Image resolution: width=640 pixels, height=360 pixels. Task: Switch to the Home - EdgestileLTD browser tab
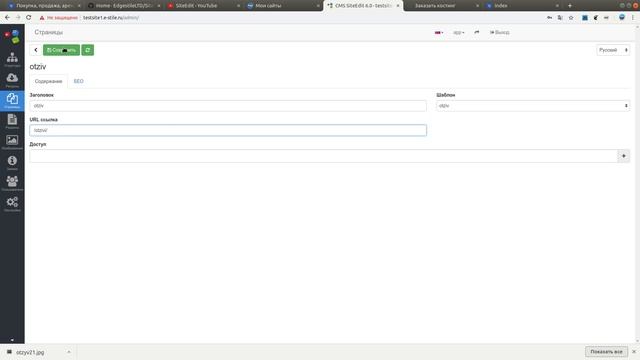[123, 6]
